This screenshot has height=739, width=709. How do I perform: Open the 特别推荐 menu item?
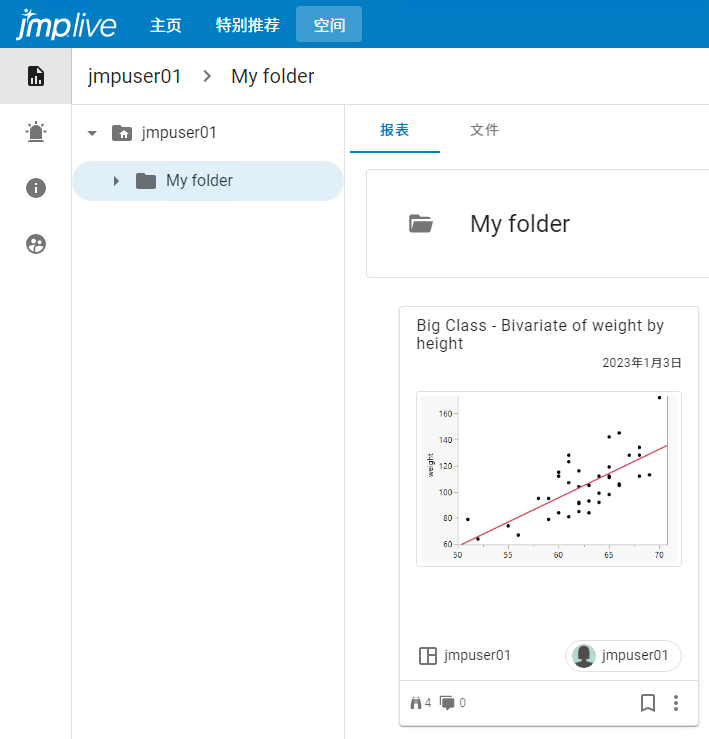click(x=247, y=25)
